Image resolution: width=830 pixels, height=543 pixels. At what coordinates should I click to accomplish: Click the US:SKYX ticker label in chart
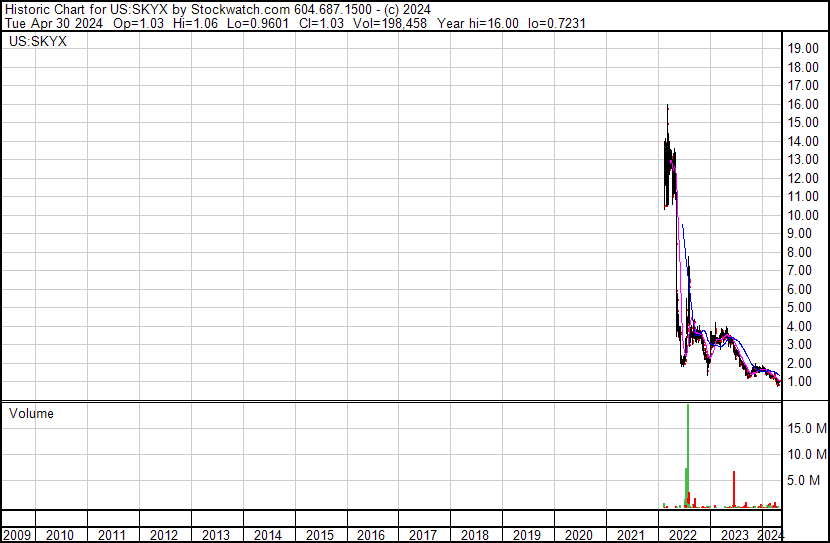pos(32,43)
